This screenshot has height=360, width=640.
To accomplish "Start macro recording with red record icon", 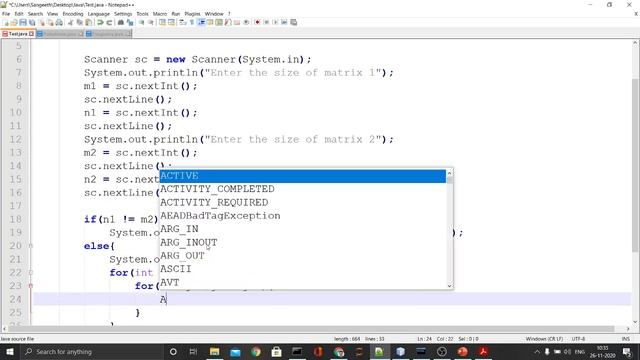I will click(x=257, y=22).
